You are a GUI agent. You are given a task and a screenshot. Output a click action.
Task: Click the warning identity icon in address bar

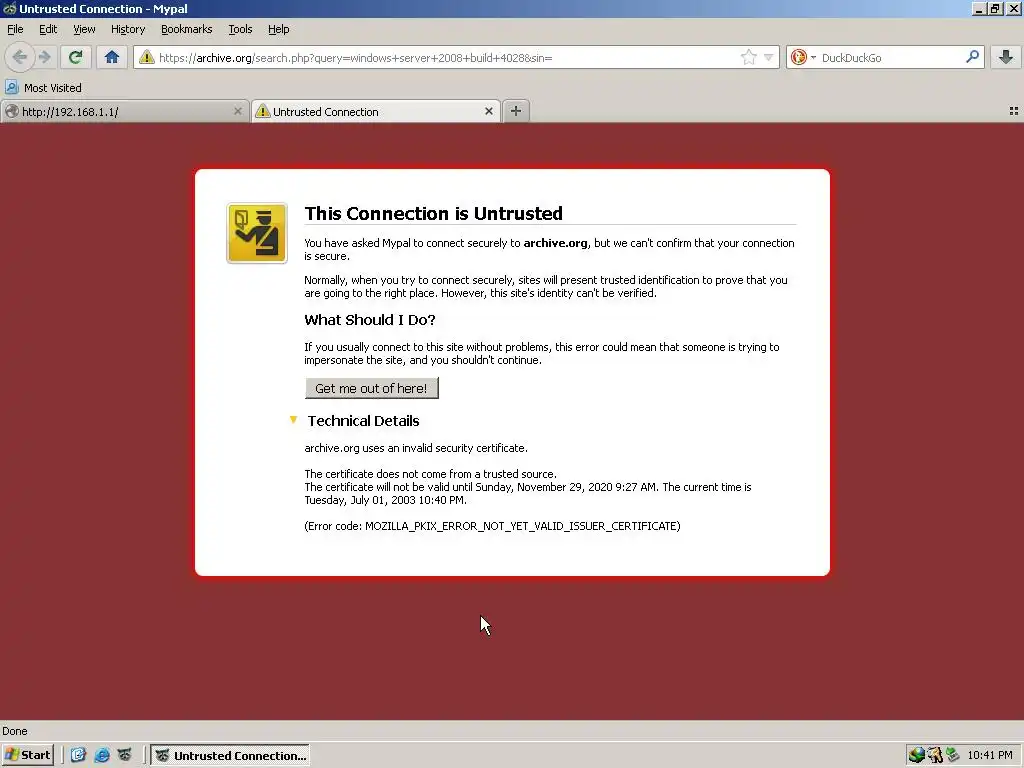tap(147, 57)
